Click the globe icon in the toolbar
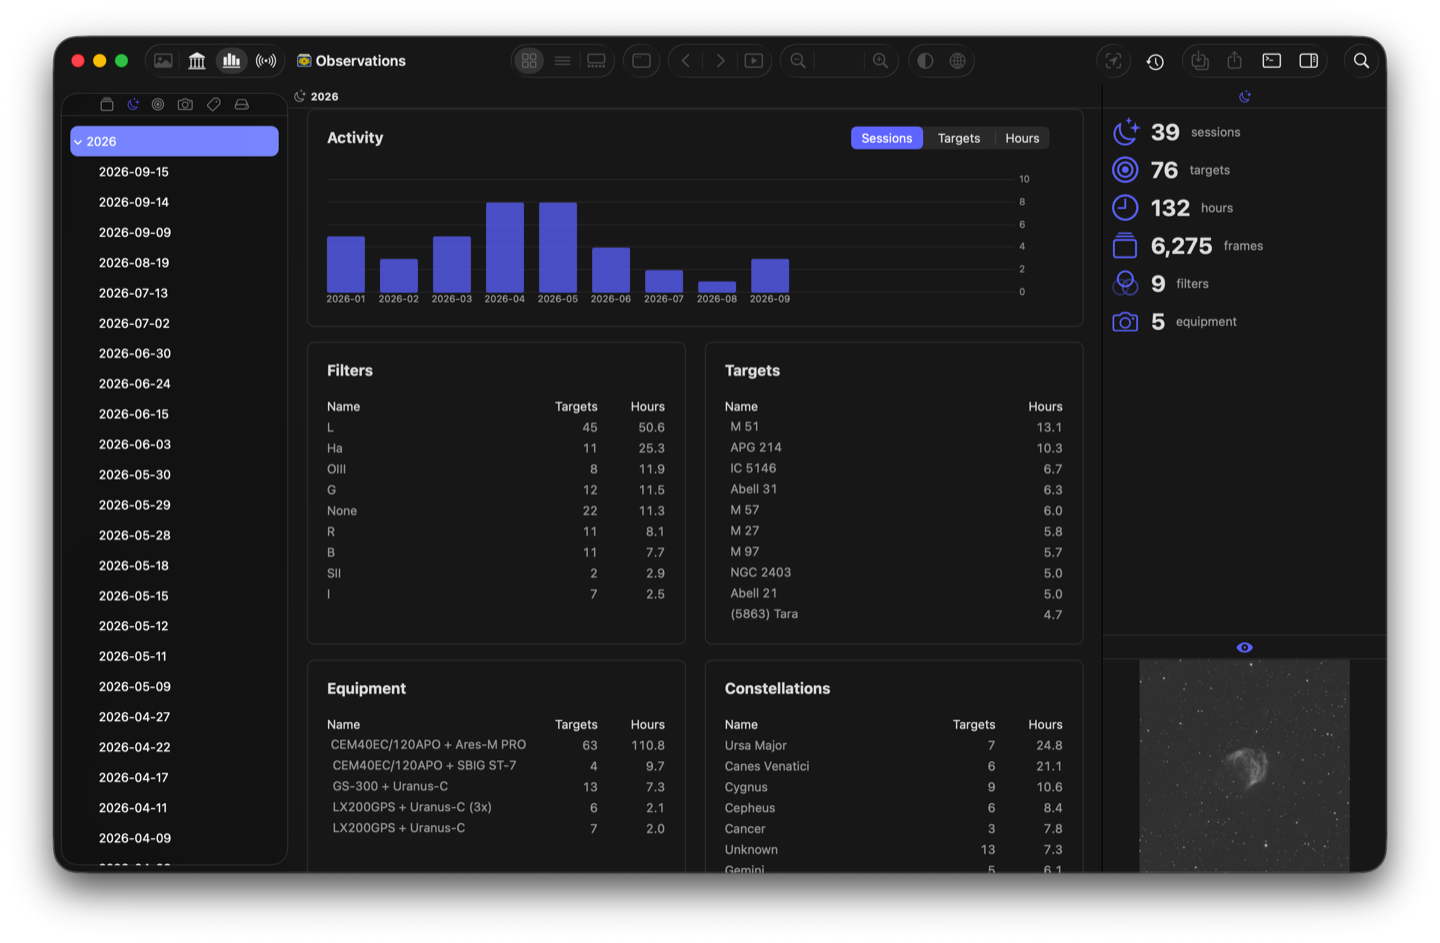Viewport: 1440px width, 943px height. tap(957, 61)
